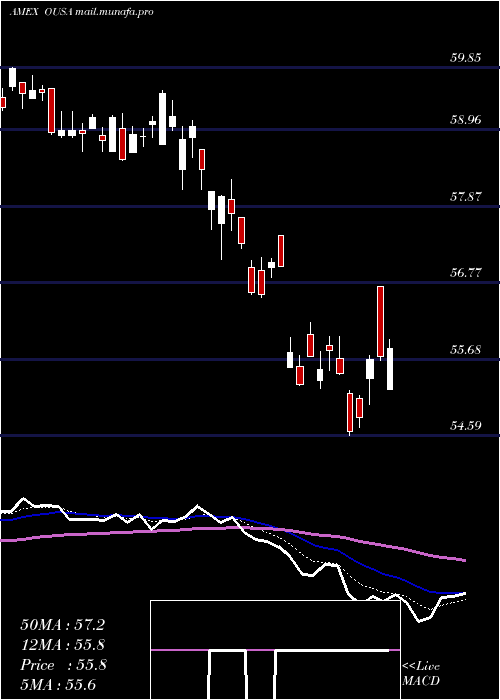Click the 56.77 price level label

[466, 273]
